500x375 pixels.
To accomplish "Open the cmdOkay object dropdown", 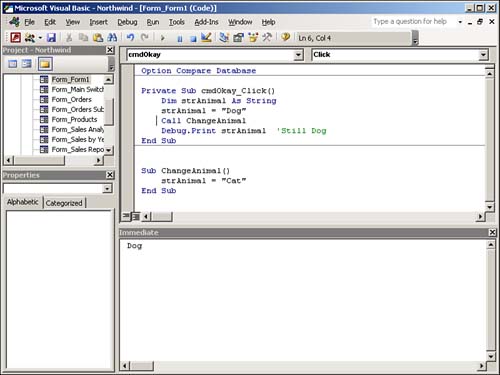I will (x=299, y=55).
